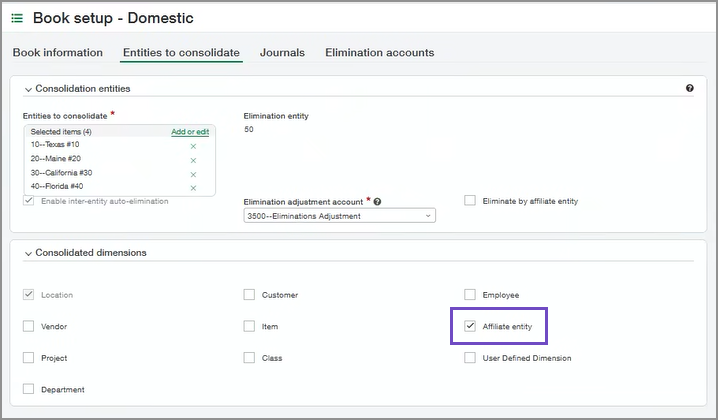
Task: Collapse the Consolidation entities section
Action: (28, 89)
